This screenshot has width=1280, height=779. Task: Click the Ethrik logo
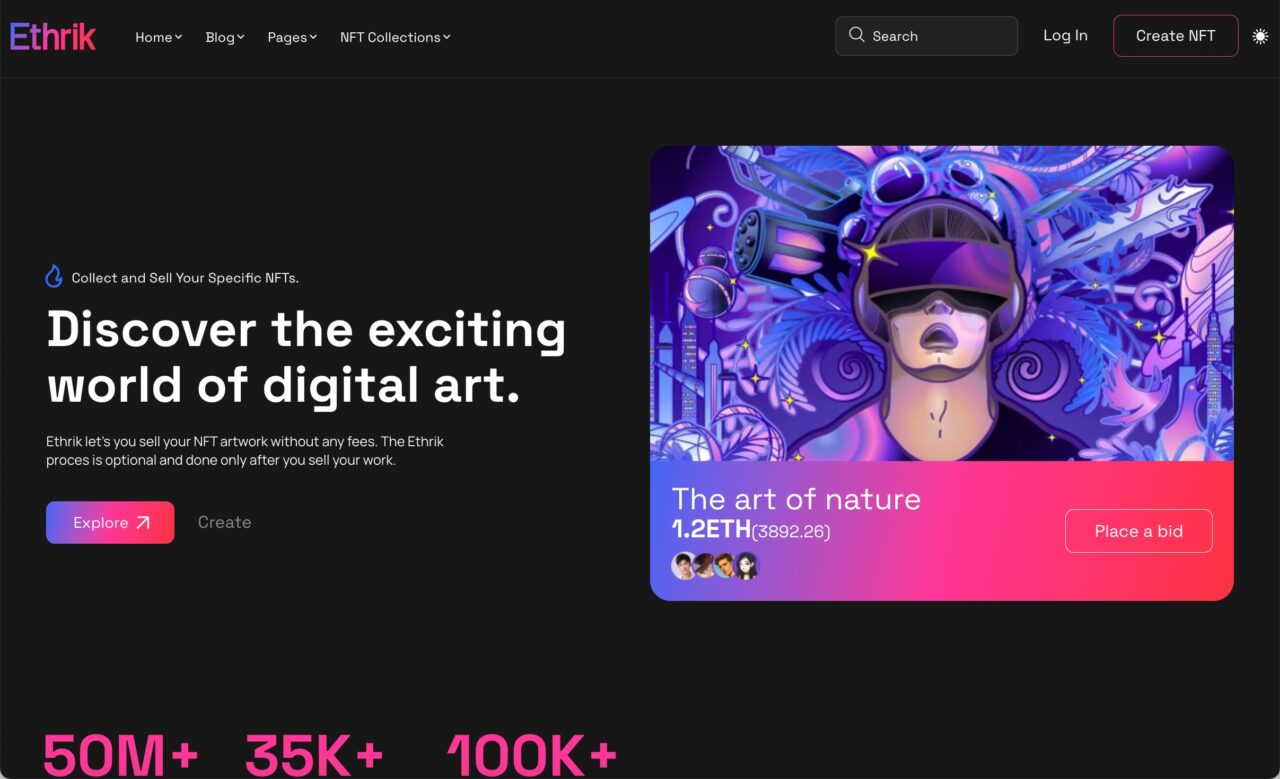tap(53, 37)
